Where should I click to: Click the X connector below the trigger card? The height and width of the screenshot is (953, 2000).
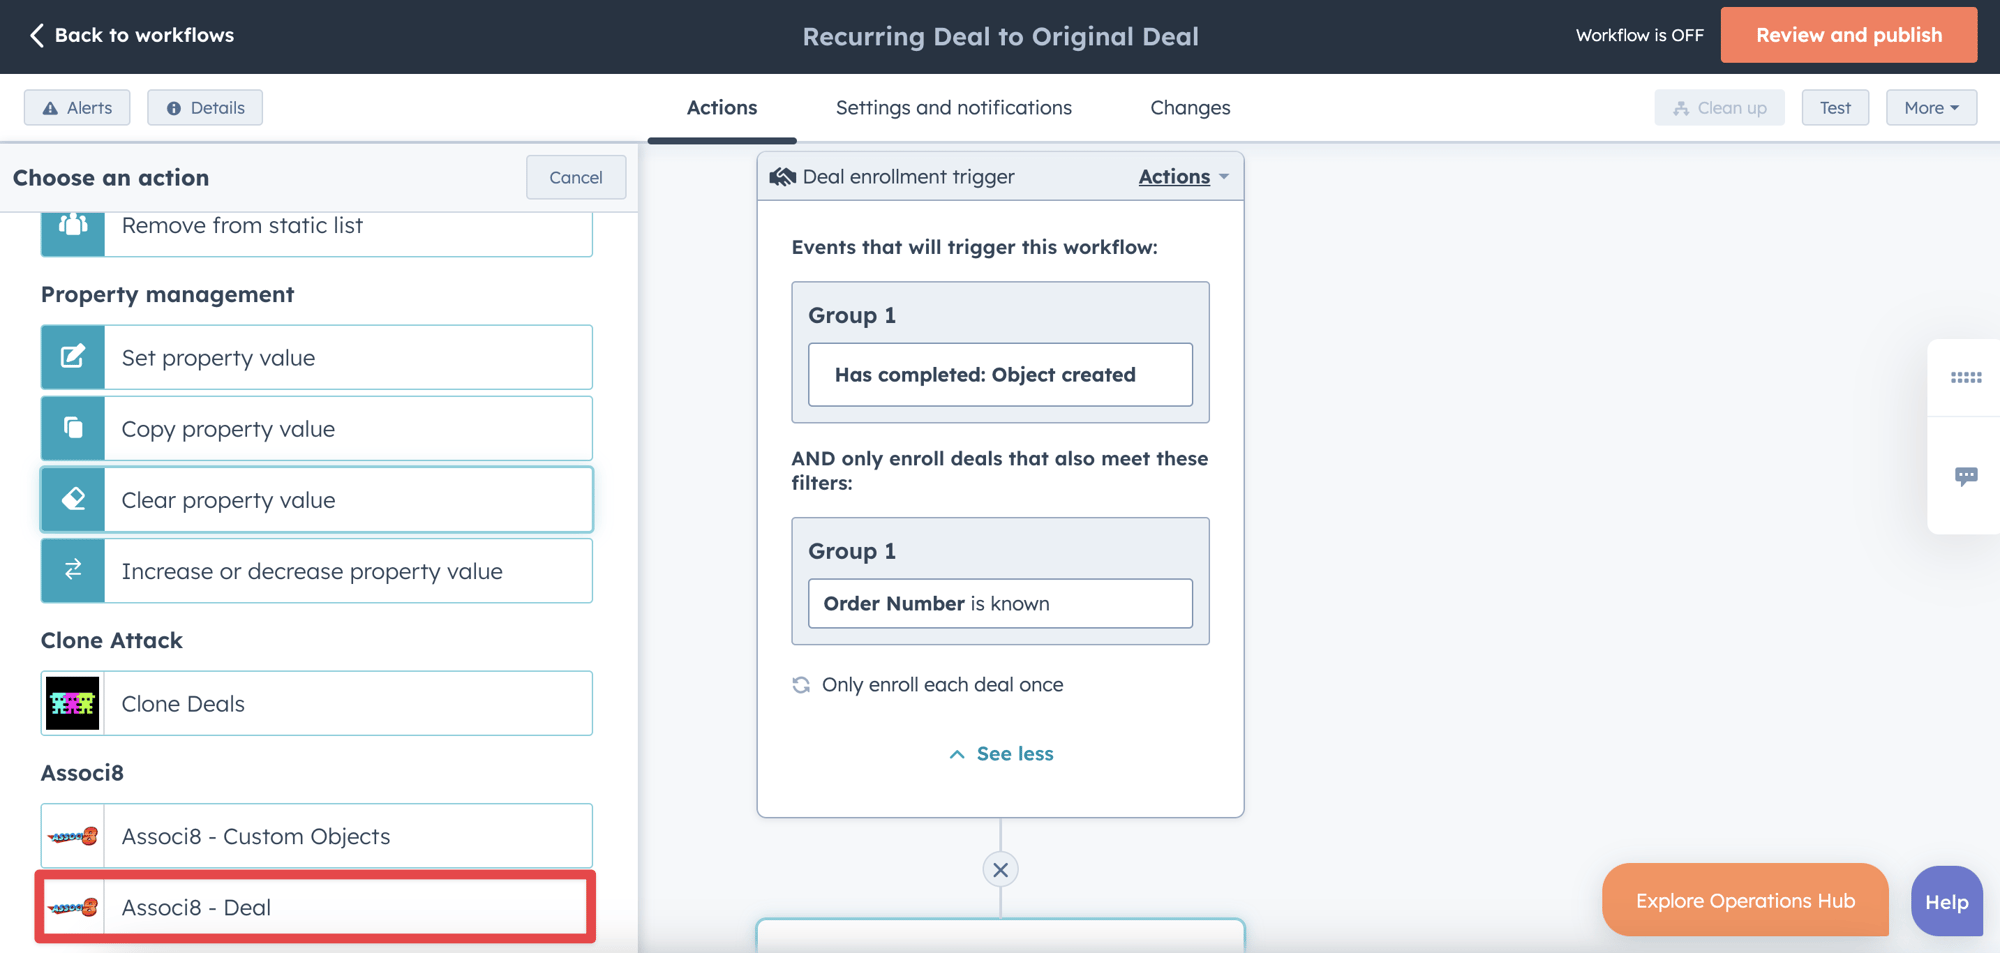(1000, 869)
